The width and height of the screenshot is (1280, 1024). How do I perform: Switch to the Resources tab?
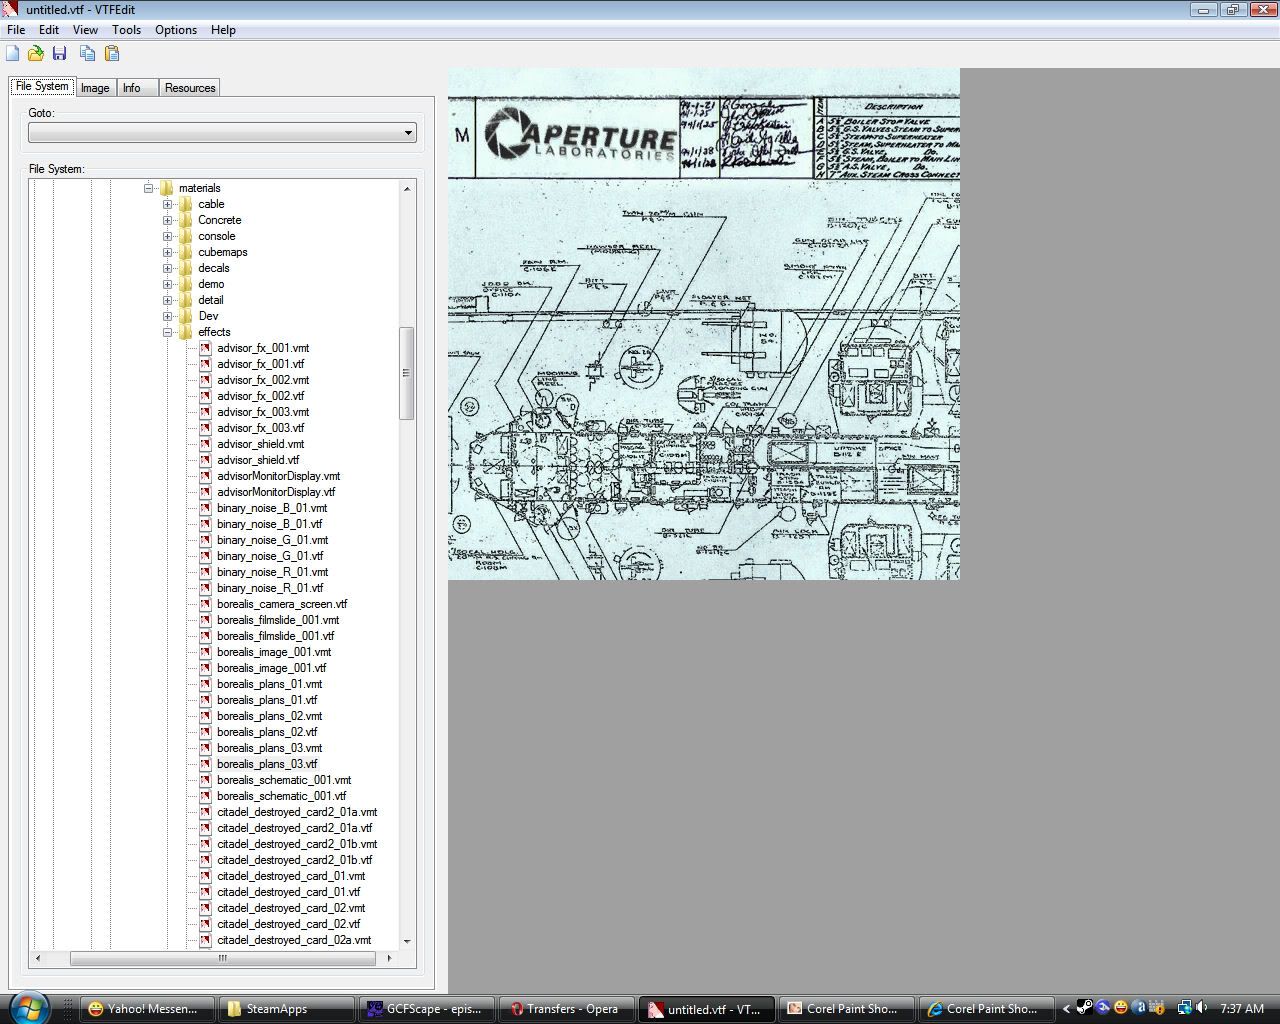pyautogui.click(x=190, y=88)
